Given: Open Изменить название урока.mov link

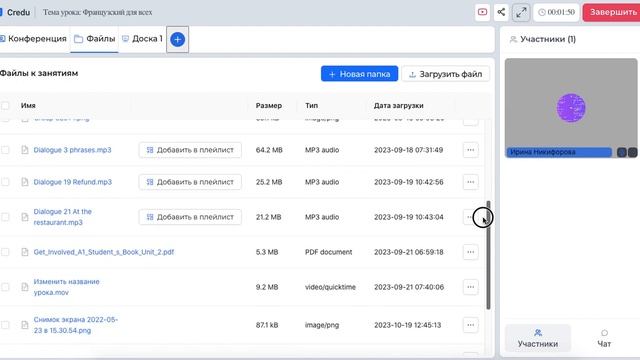Looking at the screenshot, I should (x=67, y=287).
